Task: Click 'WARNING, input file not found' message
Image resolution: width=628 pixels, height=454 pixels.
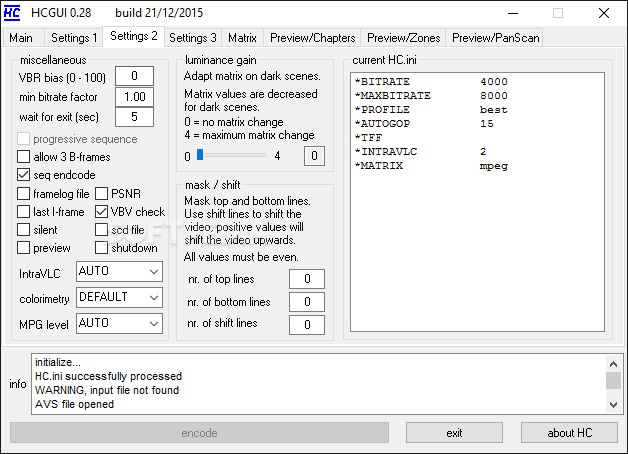Action: (x=107, y=390)
